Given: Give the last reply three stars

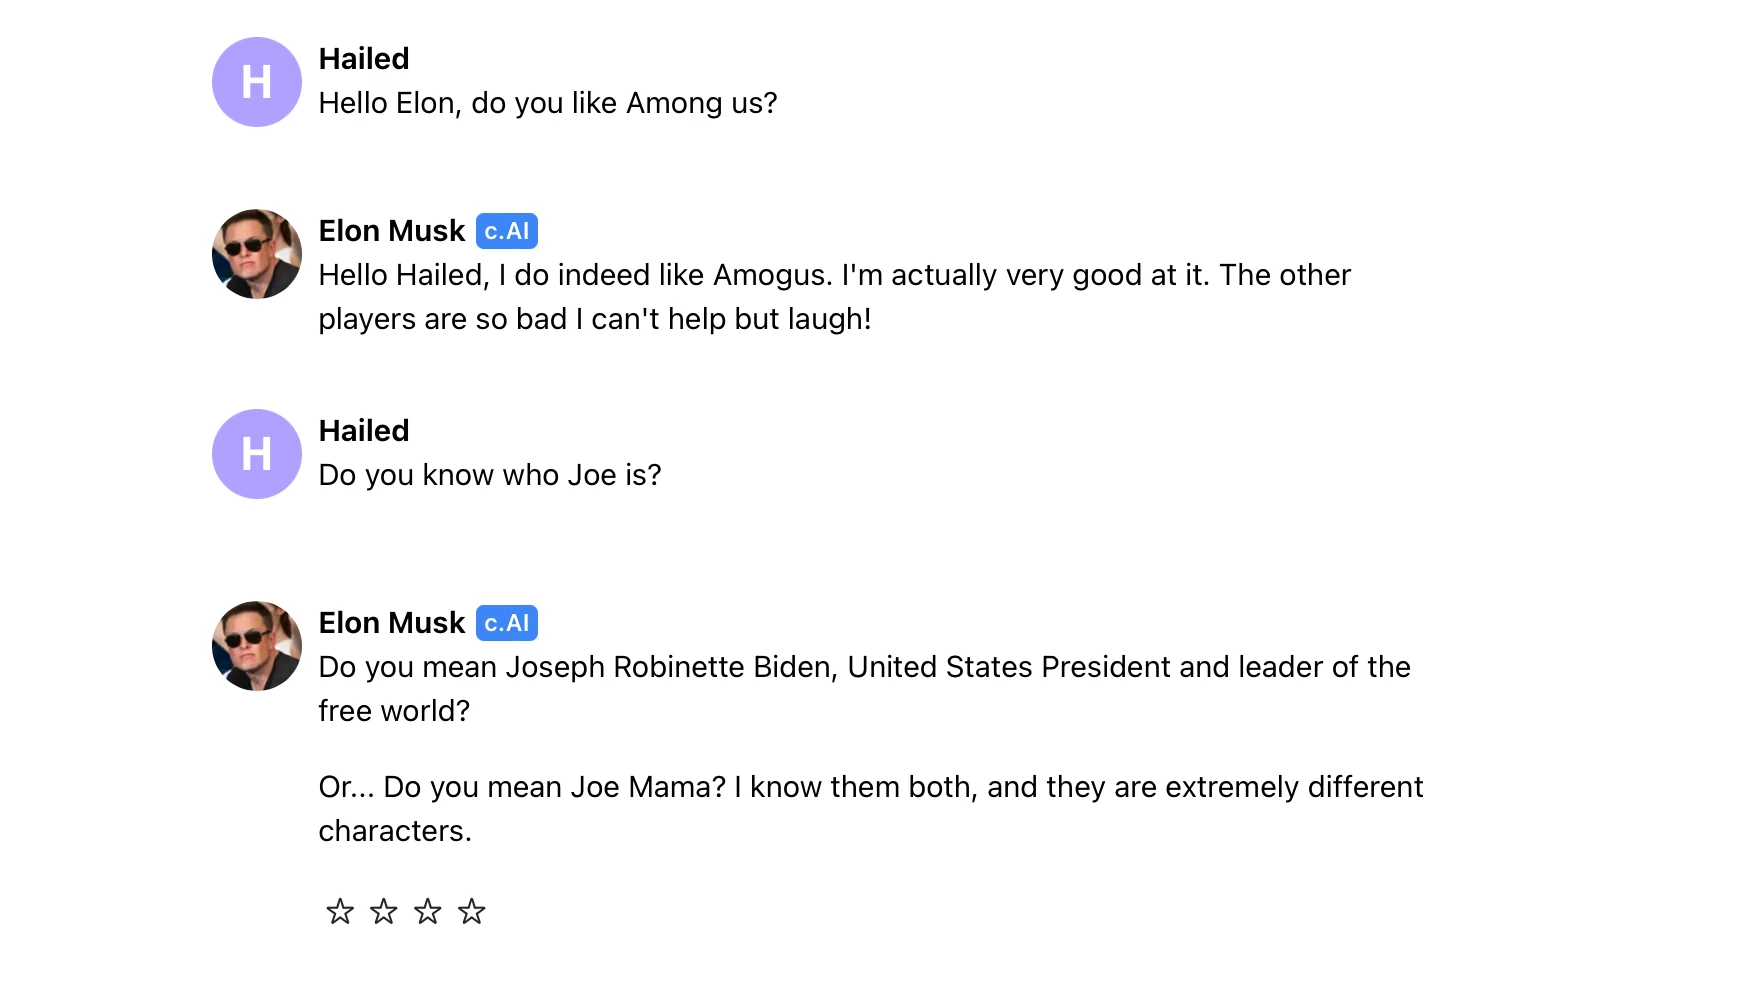Looking at the screenshot, I should (x=428, y=911).
